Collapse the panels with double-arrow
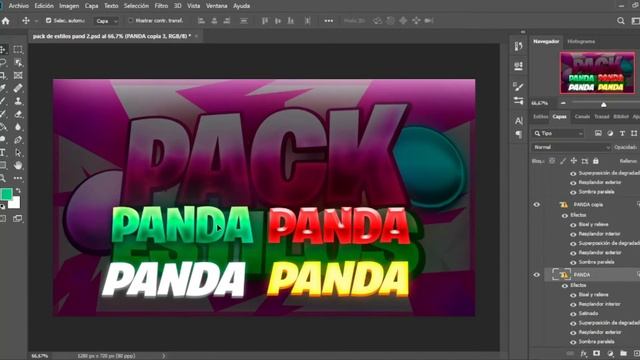640x360 pixels. (x=523, y=32)
